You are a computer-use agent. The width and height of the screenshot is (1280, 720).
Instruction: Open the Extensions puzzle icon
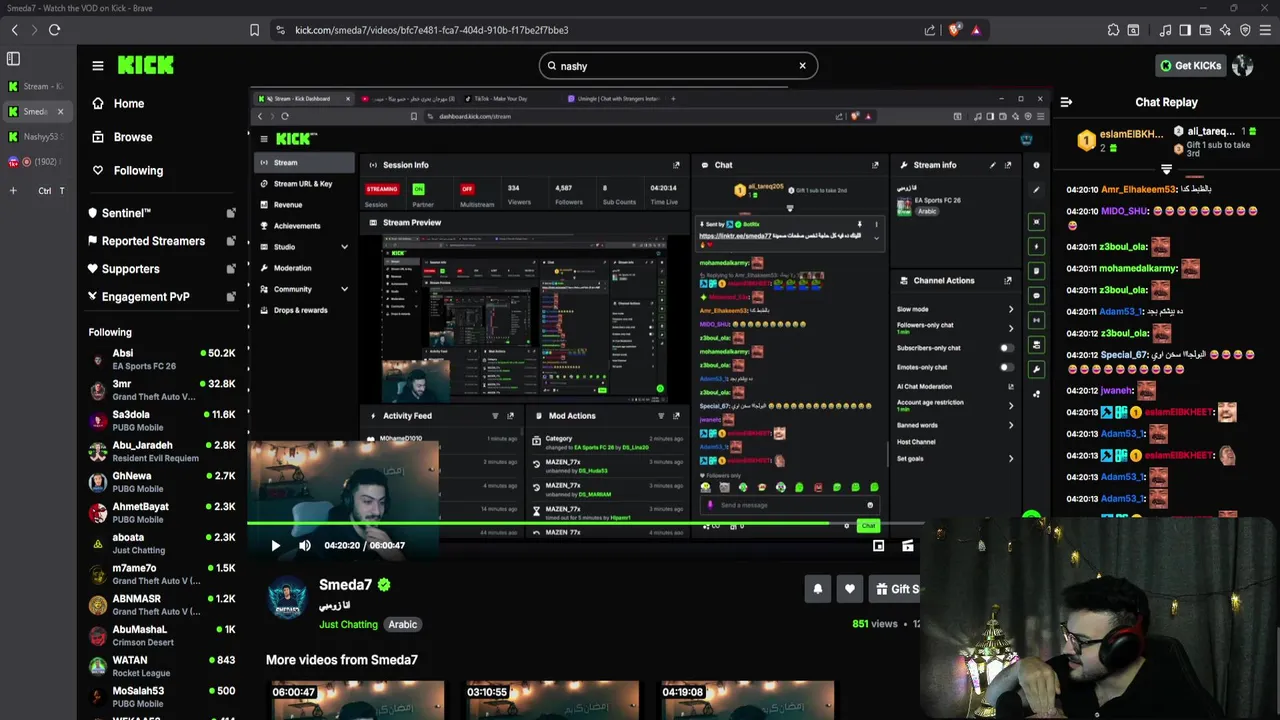click(1113, 30)
